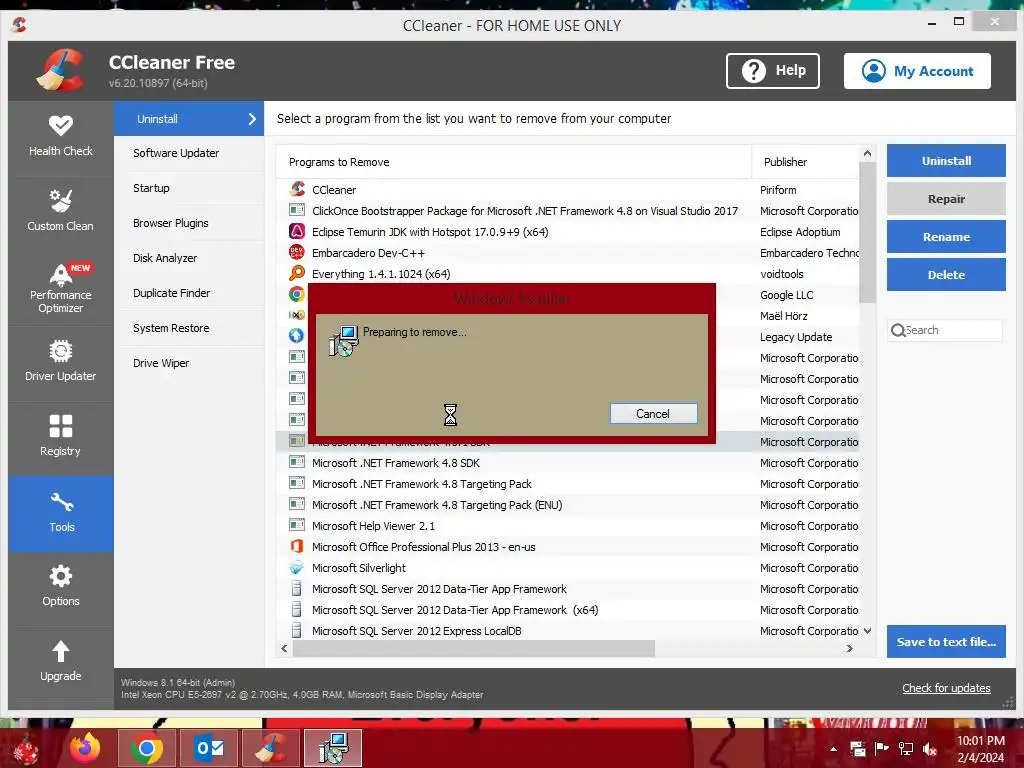Click Save to text file button
The height and width of the screenshot is (768, 1024).
pos(946,641)
